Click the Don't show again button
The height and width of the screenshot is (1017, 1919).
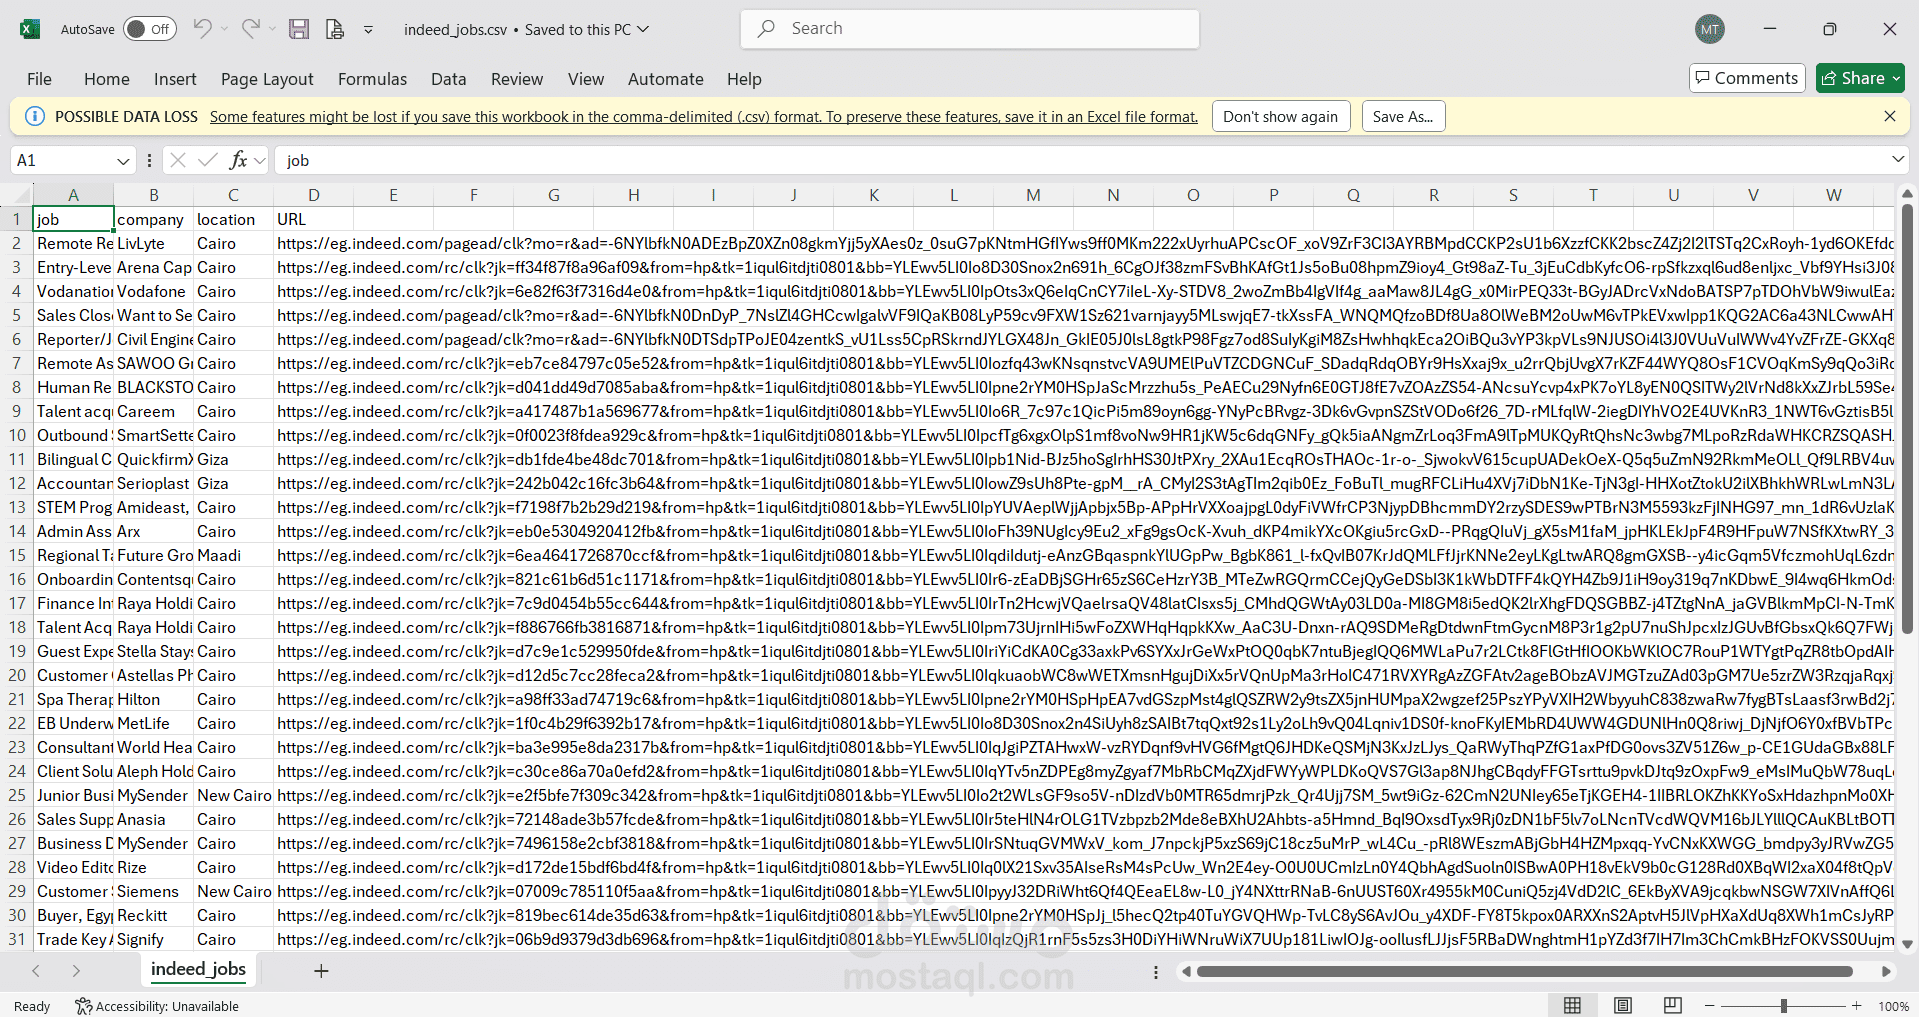coord(1280,117)
